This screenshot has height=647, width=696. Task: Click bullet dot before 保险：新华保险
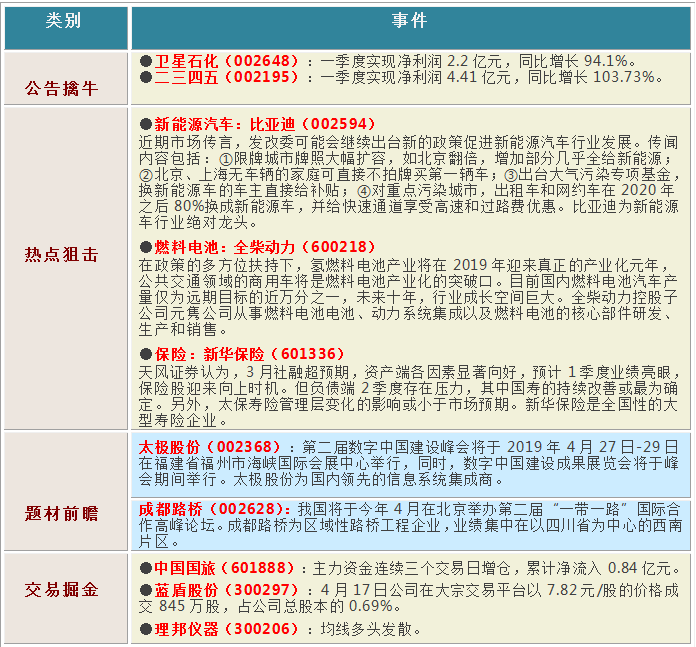(146, 354)
